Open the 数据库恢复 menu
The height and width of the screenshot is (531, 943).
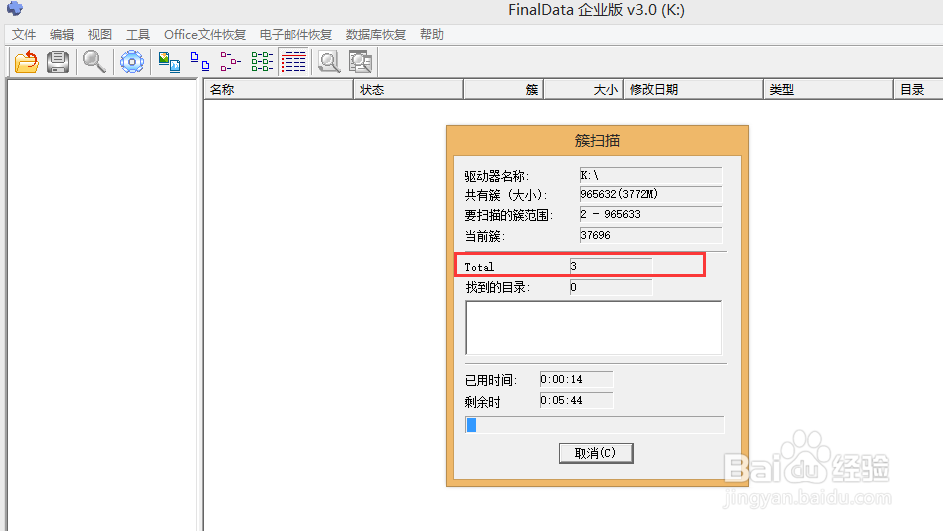376,35
